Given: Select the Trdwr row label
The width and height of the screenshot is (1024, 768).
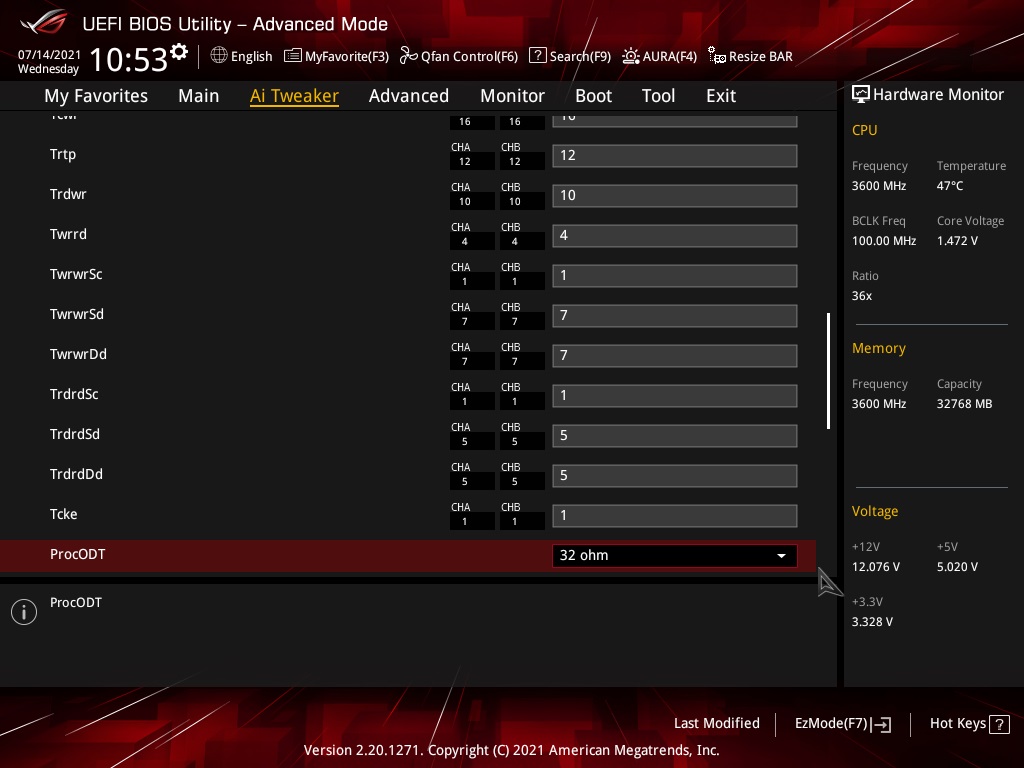Looking at the screenshot, I should [x=68, y=194].
